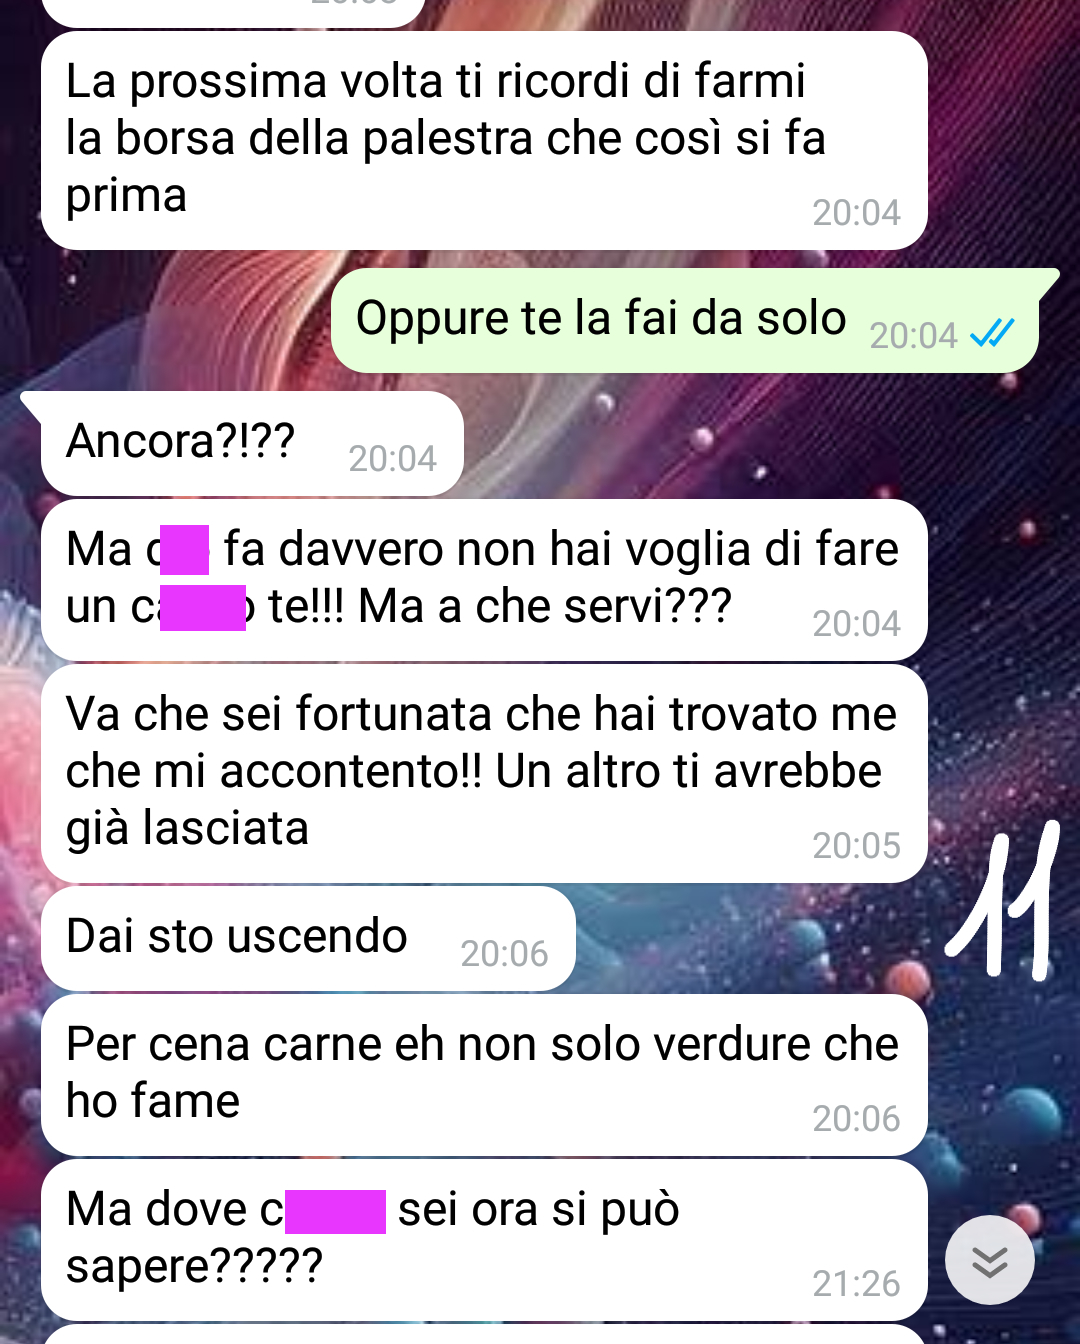Tap the partially visible bubble at the bottom edge
Screen dimensions: 1080x1344
[484, 1334]
